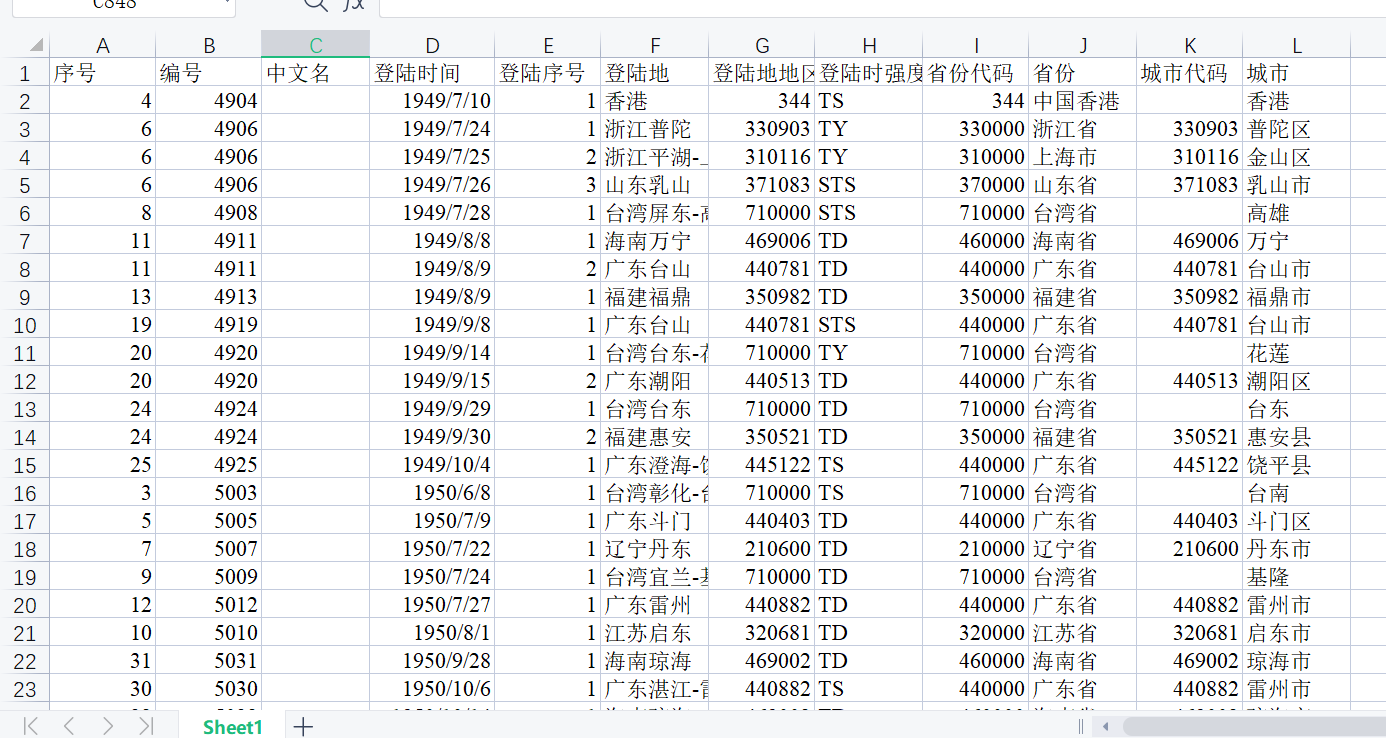Click the 省份代码 header cell
The height and width of the screenshot is (738, 1386).
[x=976, y=73]
